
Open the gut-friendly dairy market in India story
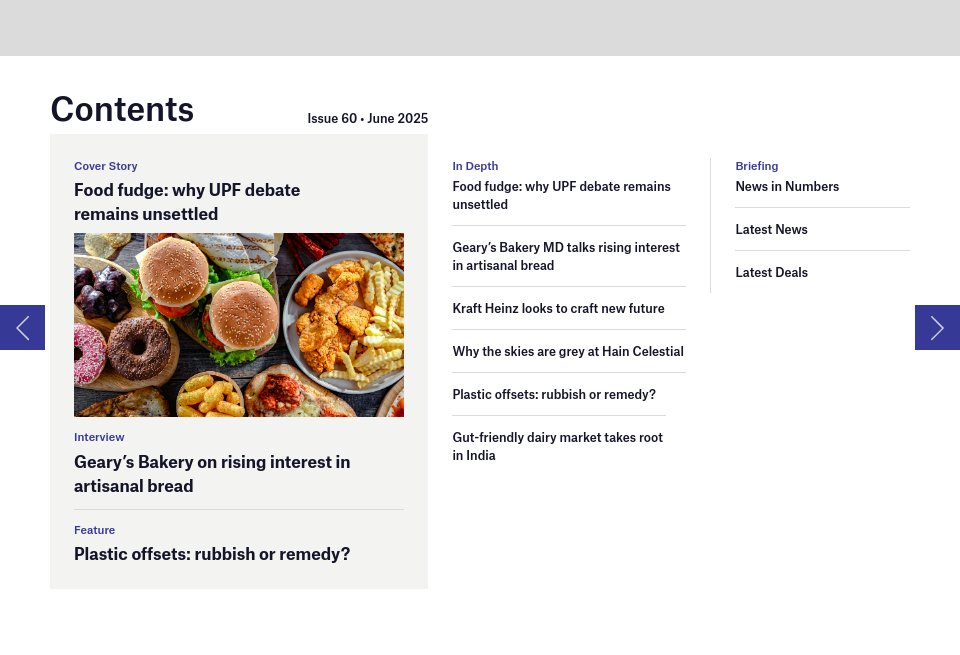click(x=557, y=446)
